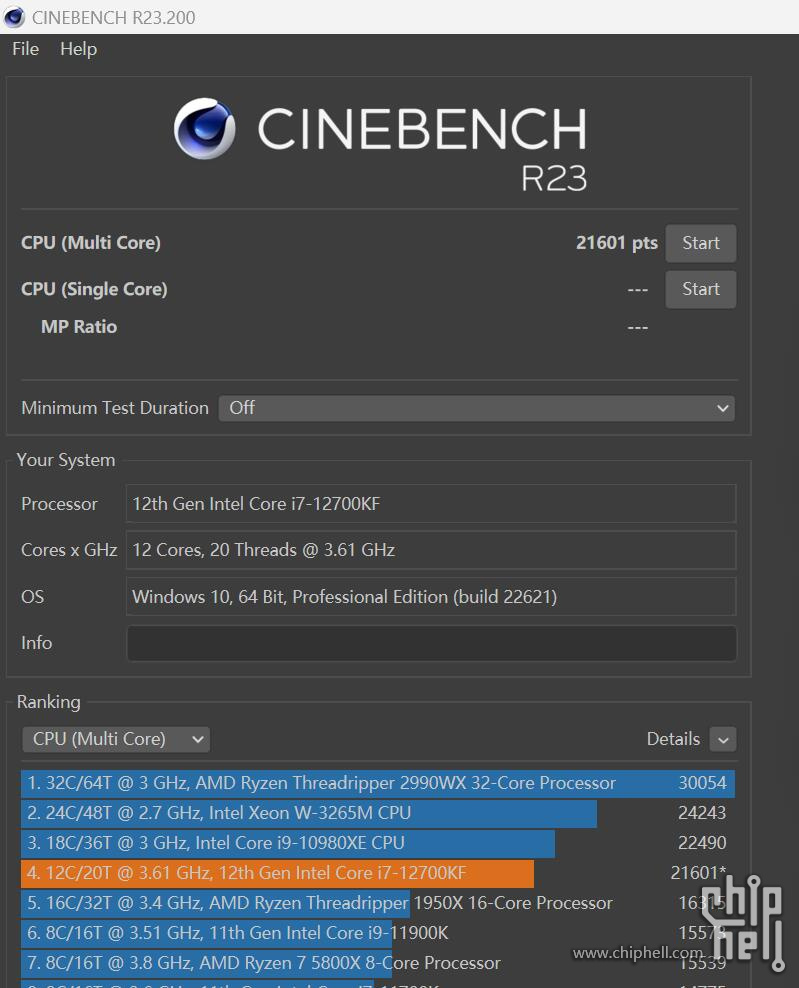Click the OS version field

(x=431, y=597)
